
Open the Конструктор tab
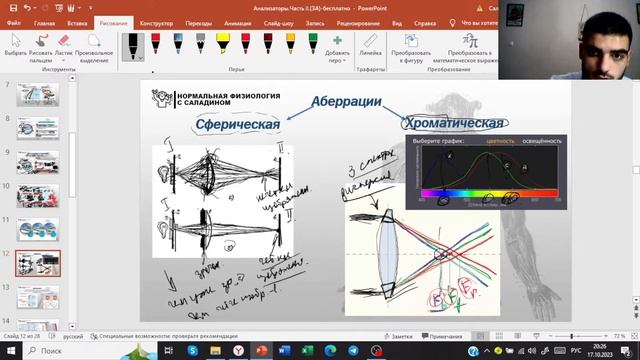coord(156,23)
